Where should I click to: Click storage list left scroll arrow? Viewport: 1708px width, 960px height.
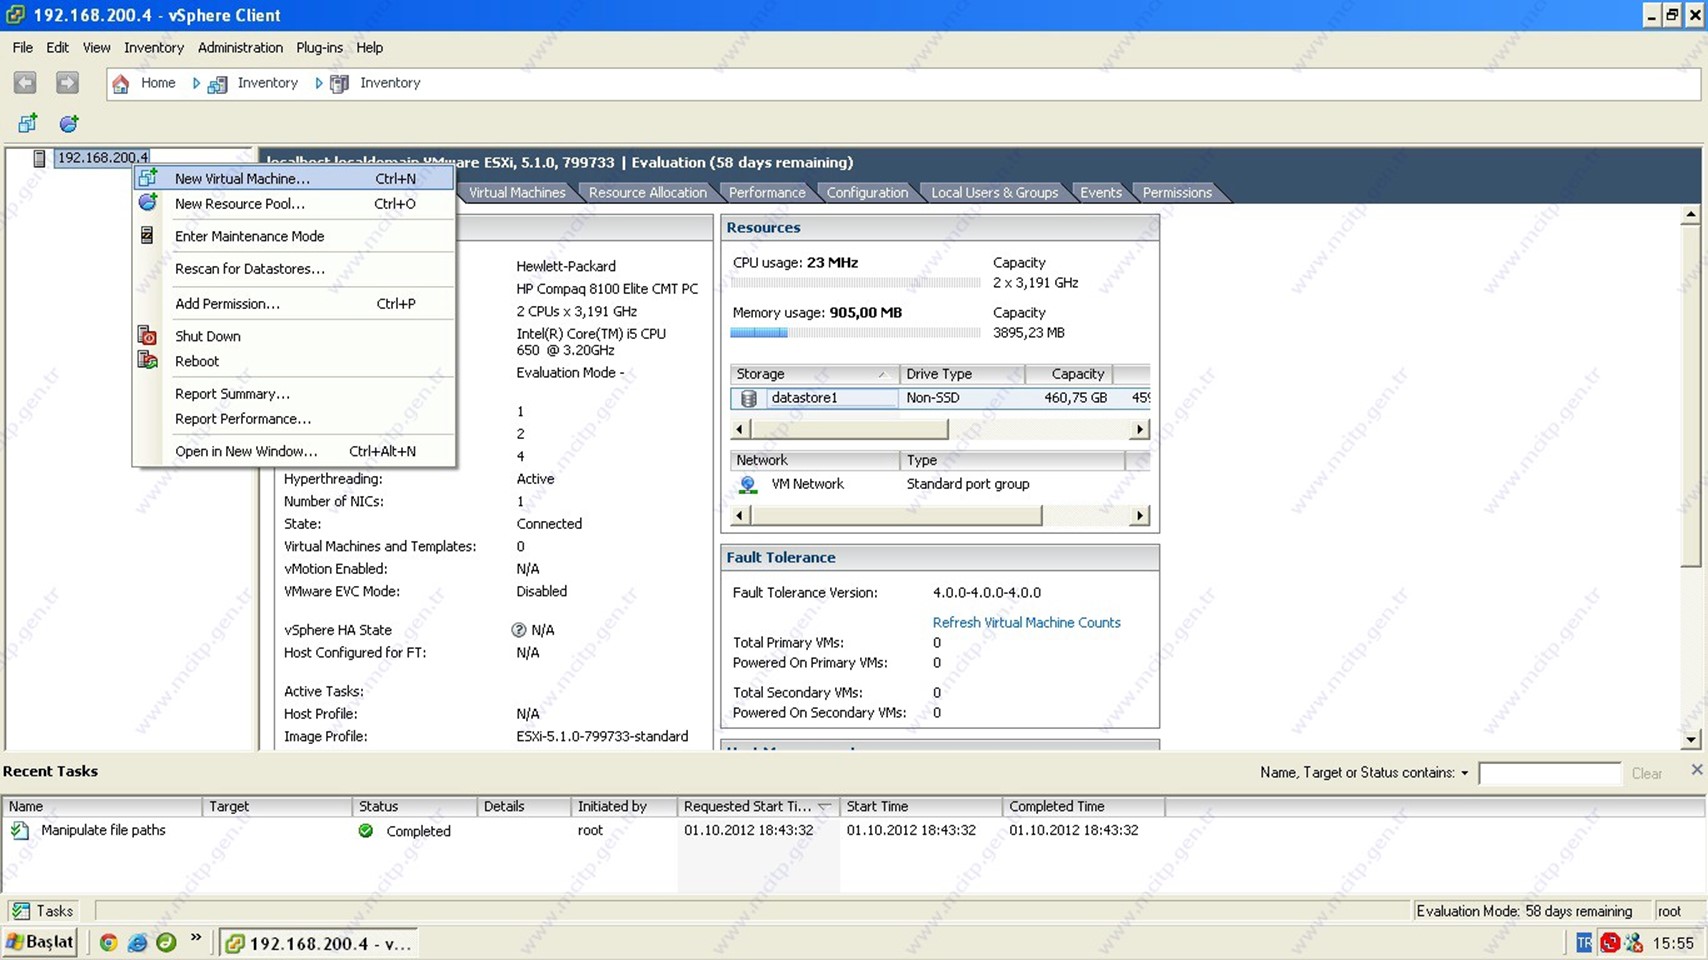pos(740,429)
